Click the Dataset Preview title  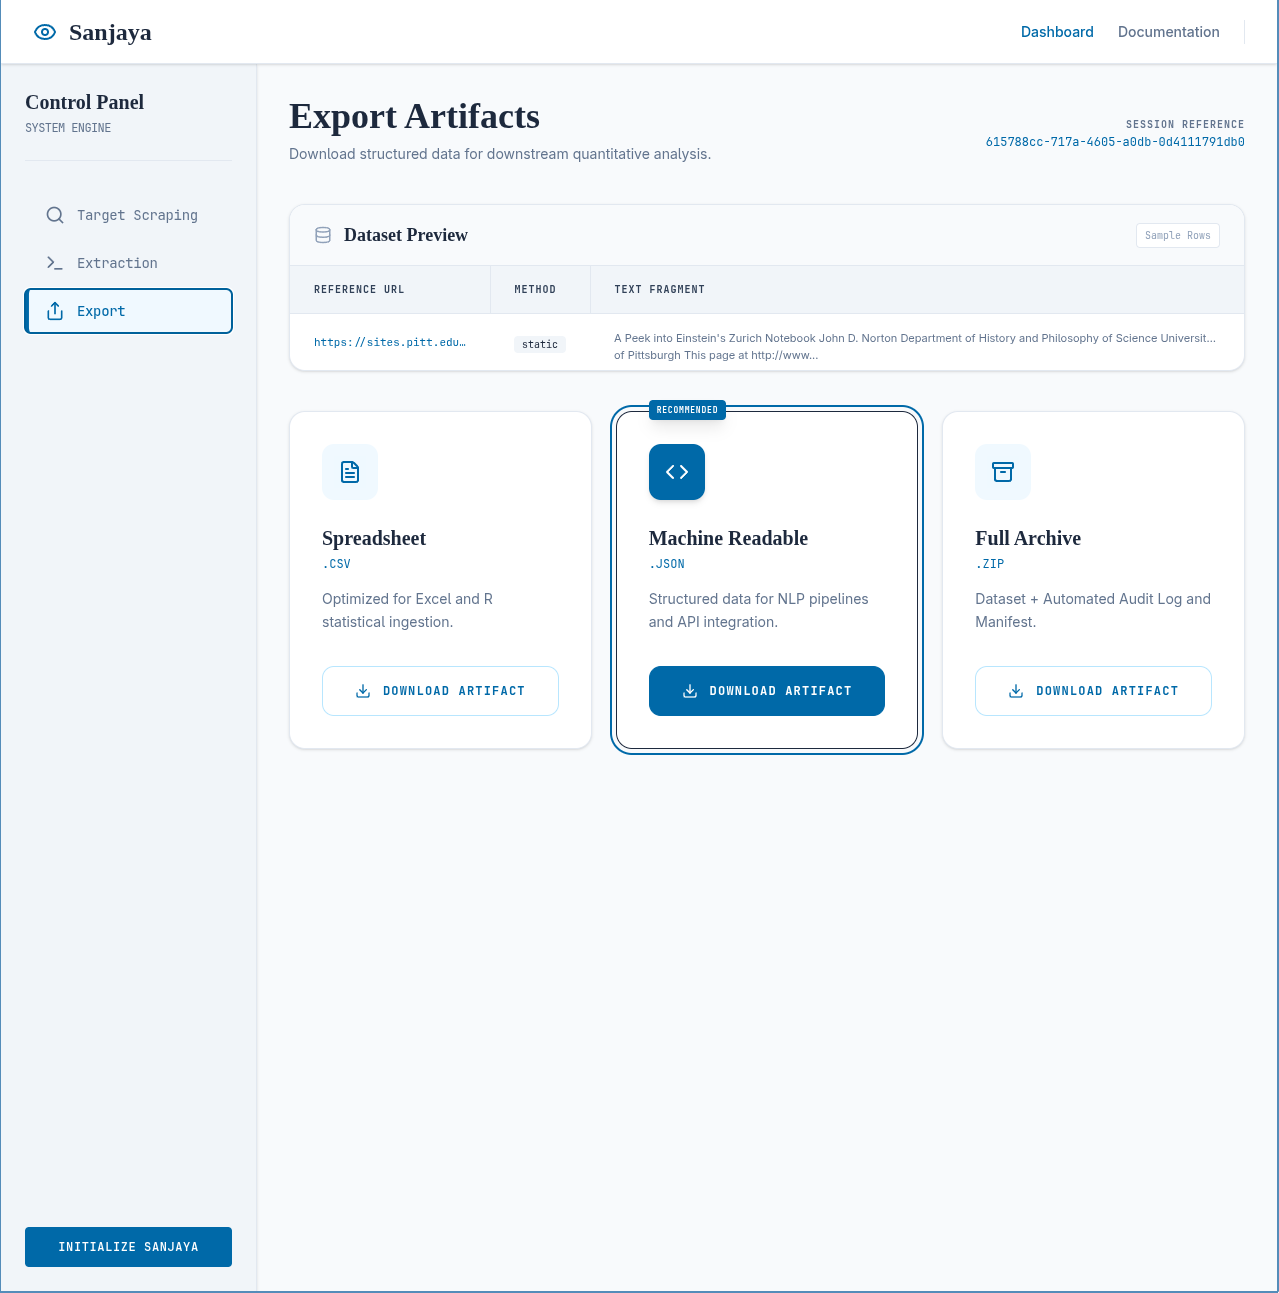pyautogui.click(x=406, y=235)
